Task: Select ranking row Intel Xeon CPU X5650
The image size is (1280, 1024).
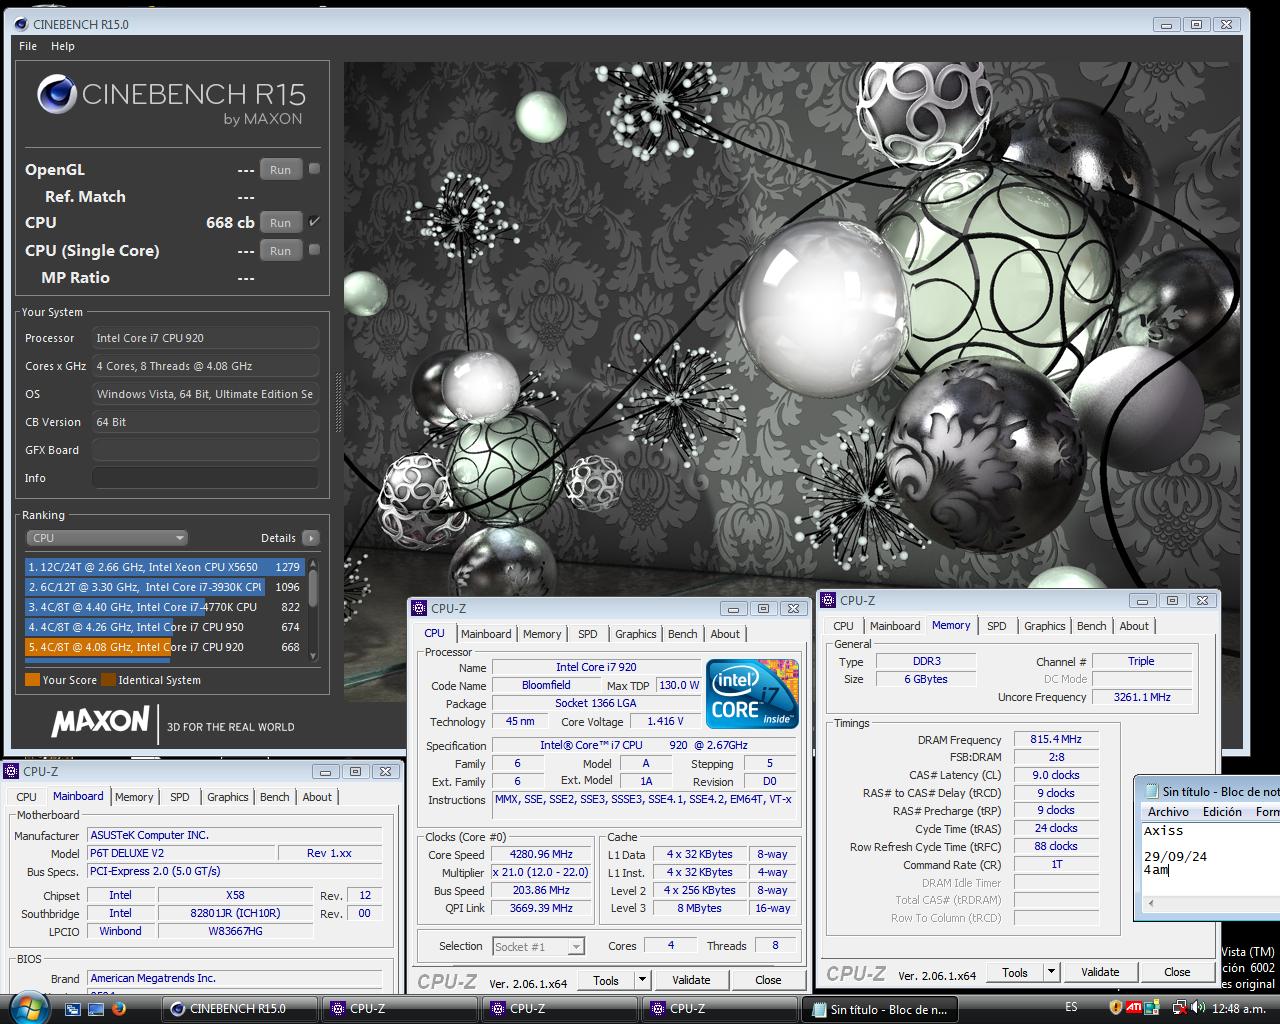Action: (164, 567)
